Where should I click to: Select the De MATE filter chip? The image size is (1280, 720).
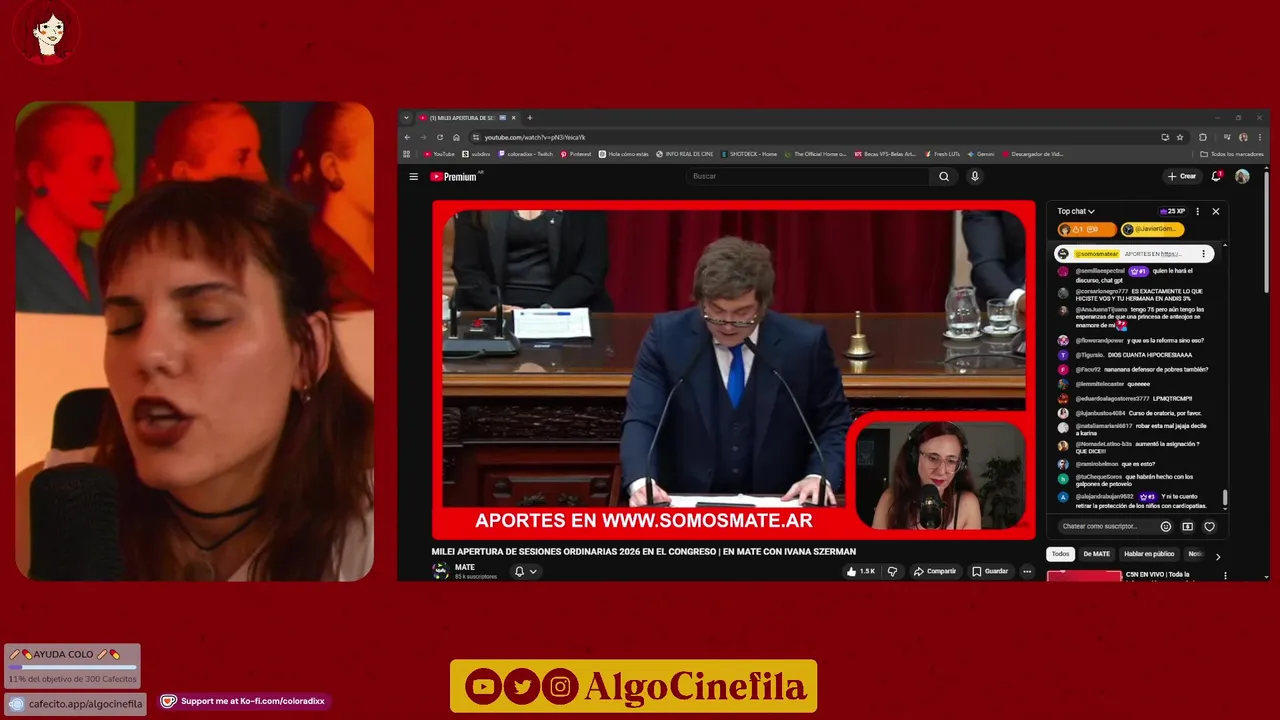(x=1096, y=554)
